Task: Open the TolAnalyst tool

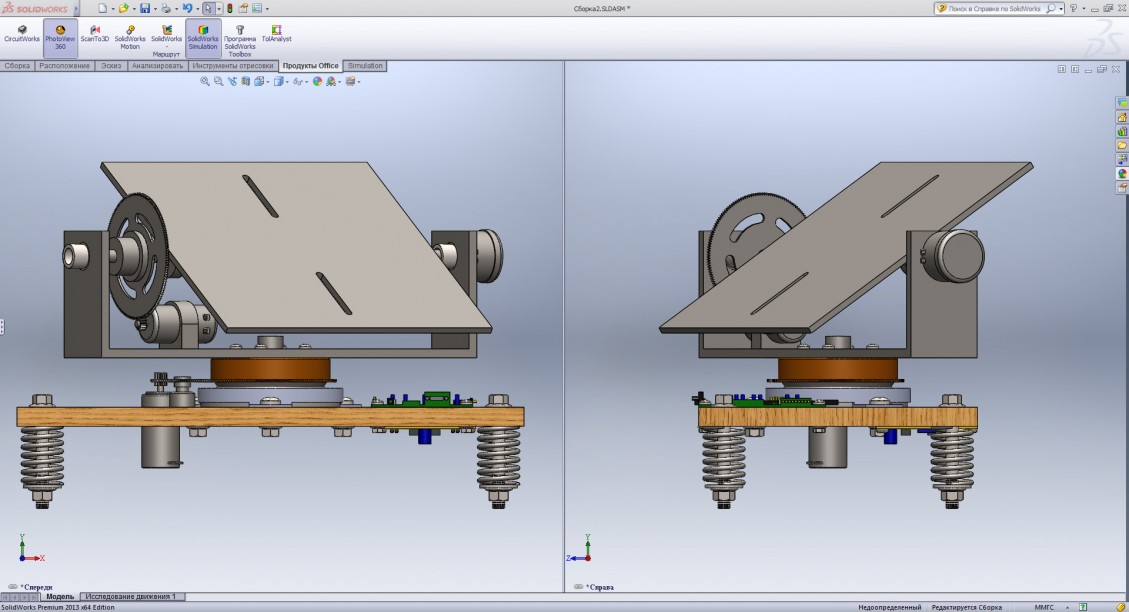Action: (276, 34)
